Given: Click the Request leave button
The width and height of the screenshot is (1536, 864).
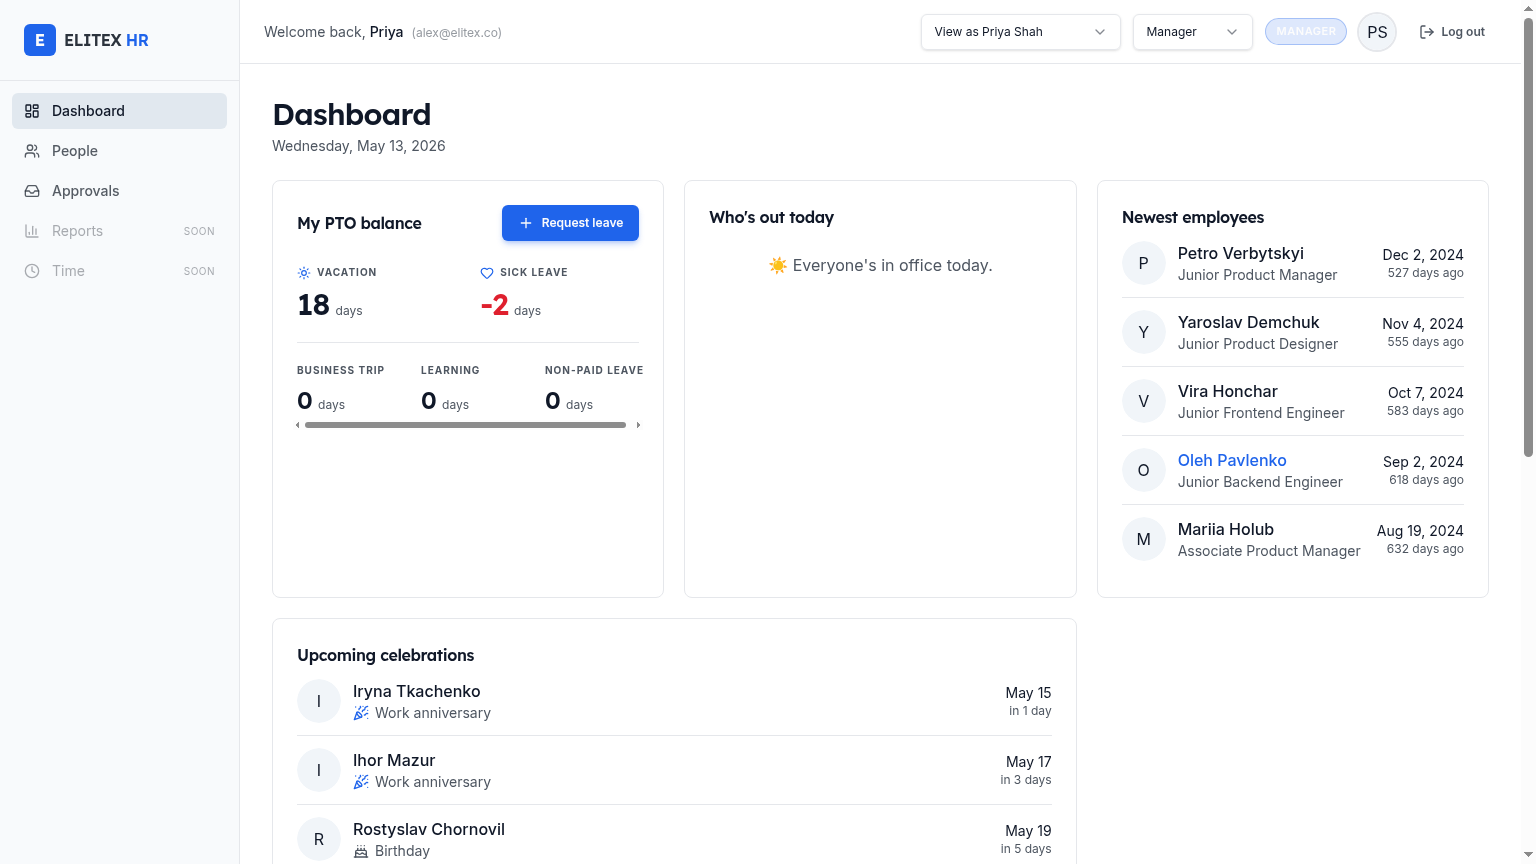Looking at the screenshot, I should click(x=570, y=223).
